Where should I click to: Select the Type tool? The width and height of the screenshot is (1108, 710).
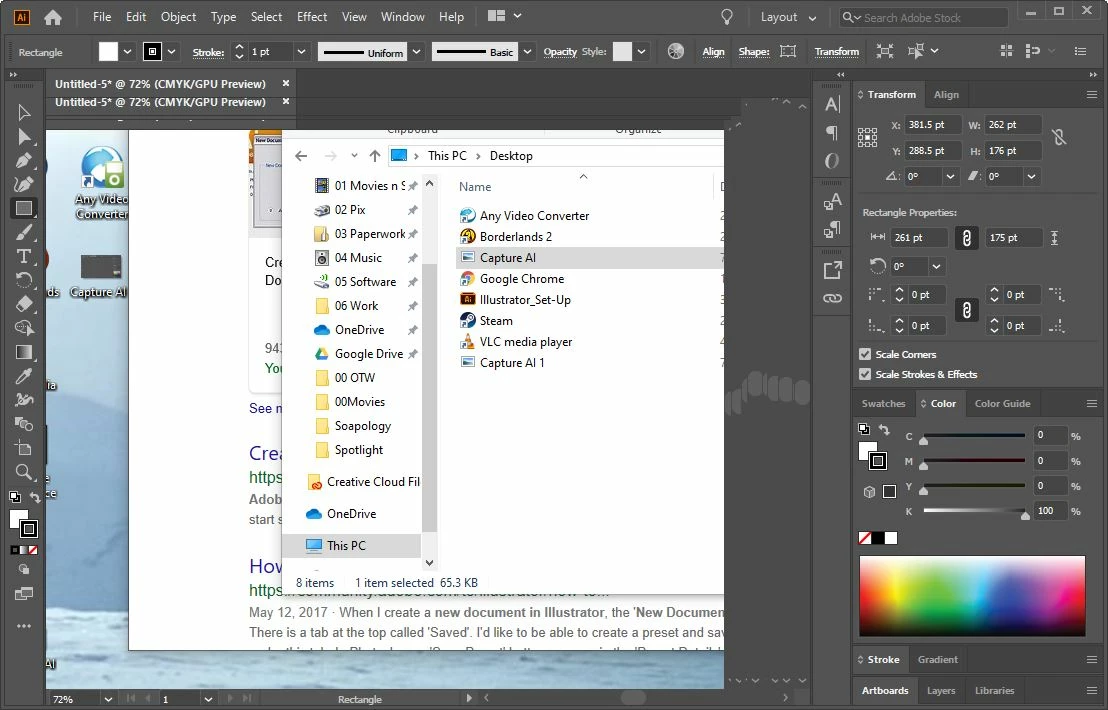click(x=23, y=256)
